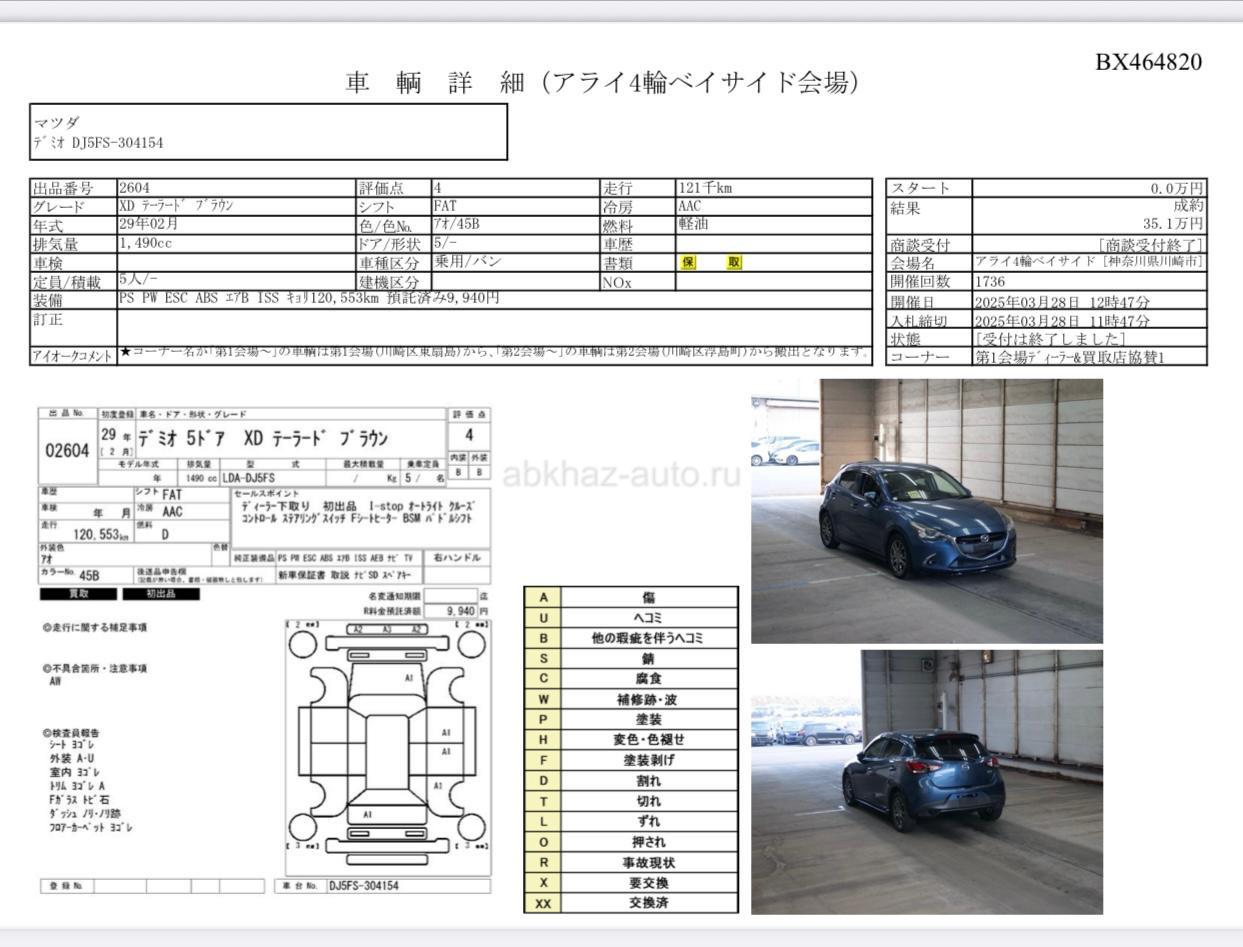This screenshot has height=947, width=1243.
Task: Select the 会場名 venue value
Action: pyautogui.click(x=1090, y=262)
